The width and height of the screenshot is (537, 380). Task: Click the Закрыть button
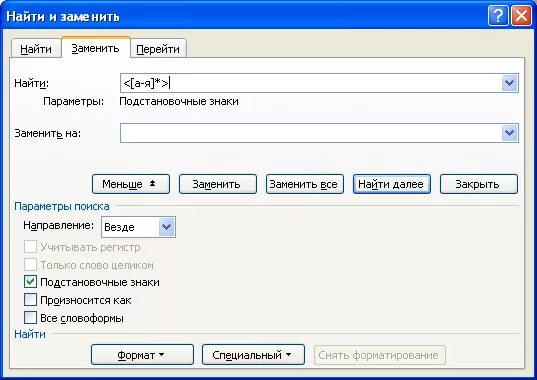point(479,184)
